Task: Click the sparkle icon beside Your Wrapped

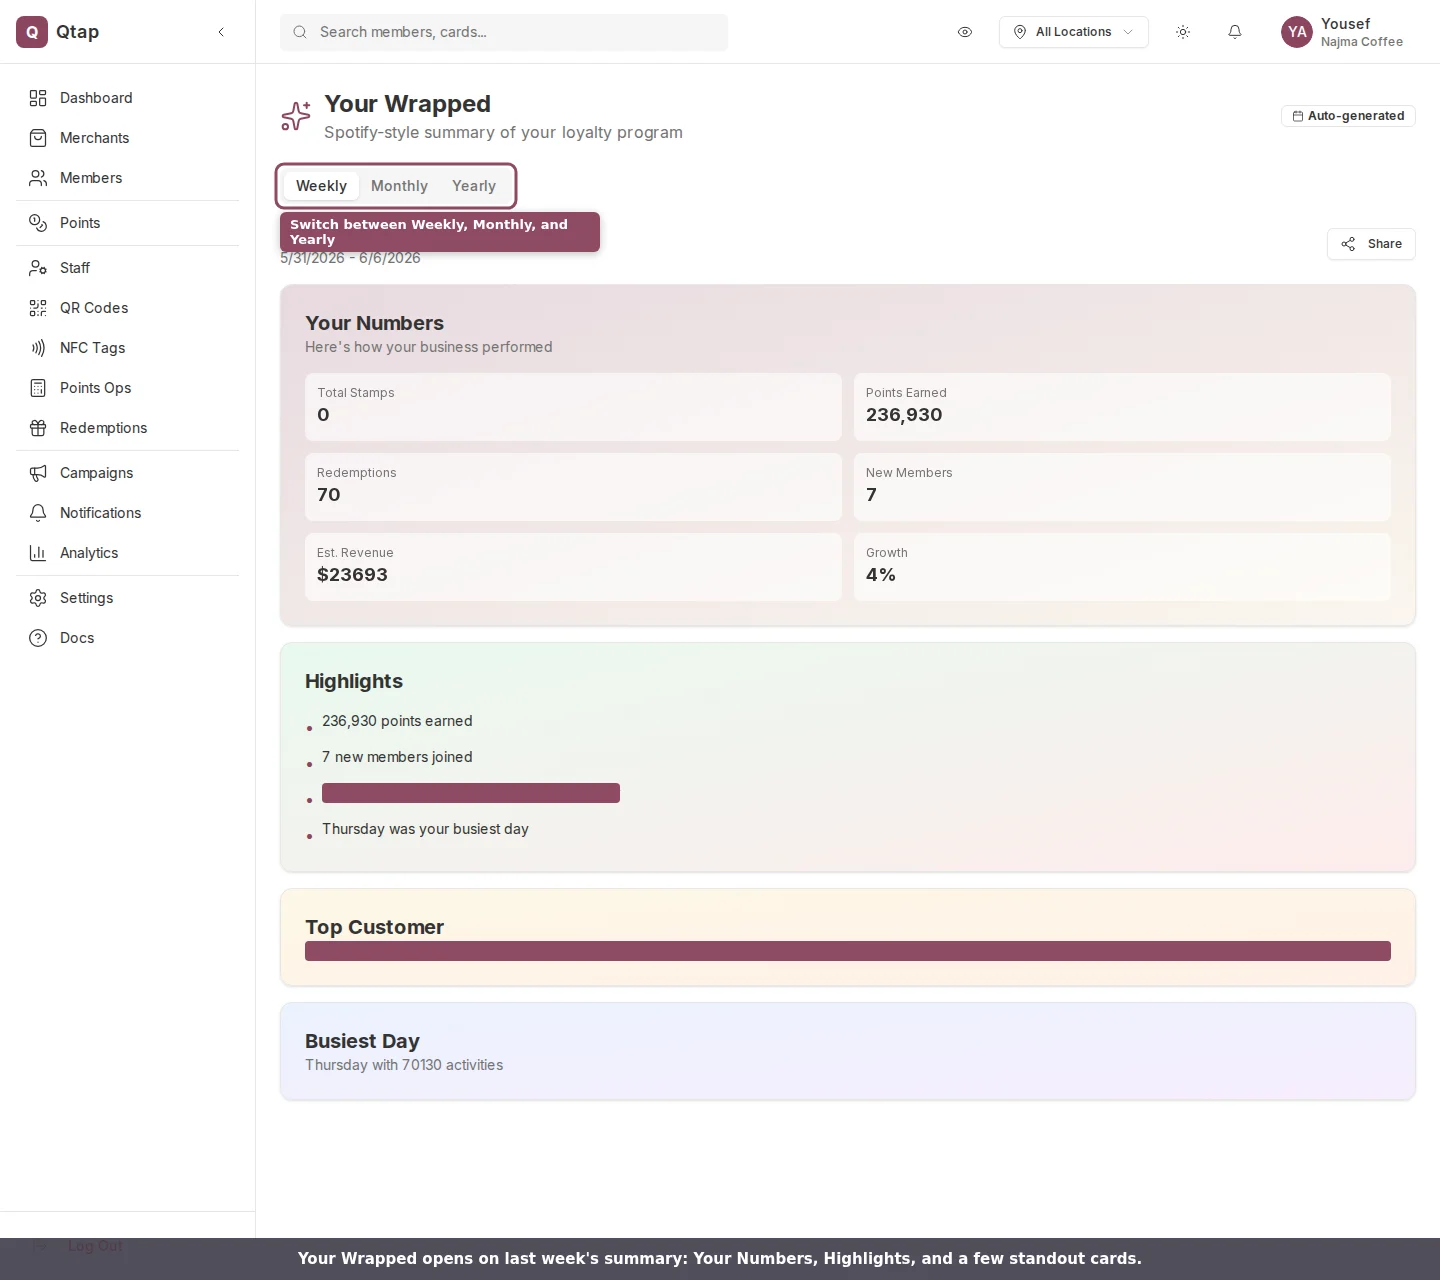Action: (x=296, y=116)
